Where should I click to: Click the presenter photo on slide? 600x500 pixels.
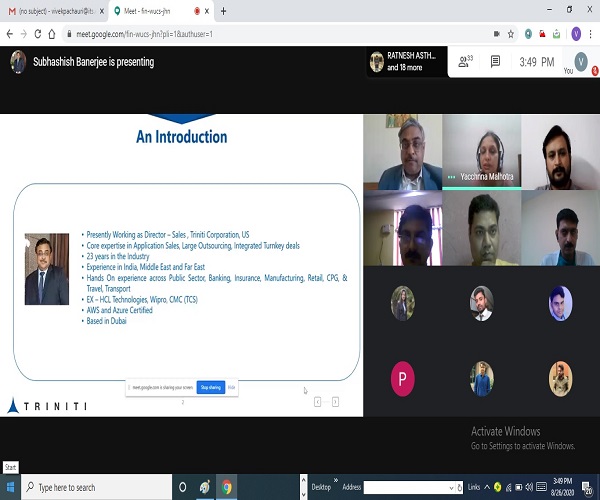point(47,269)
